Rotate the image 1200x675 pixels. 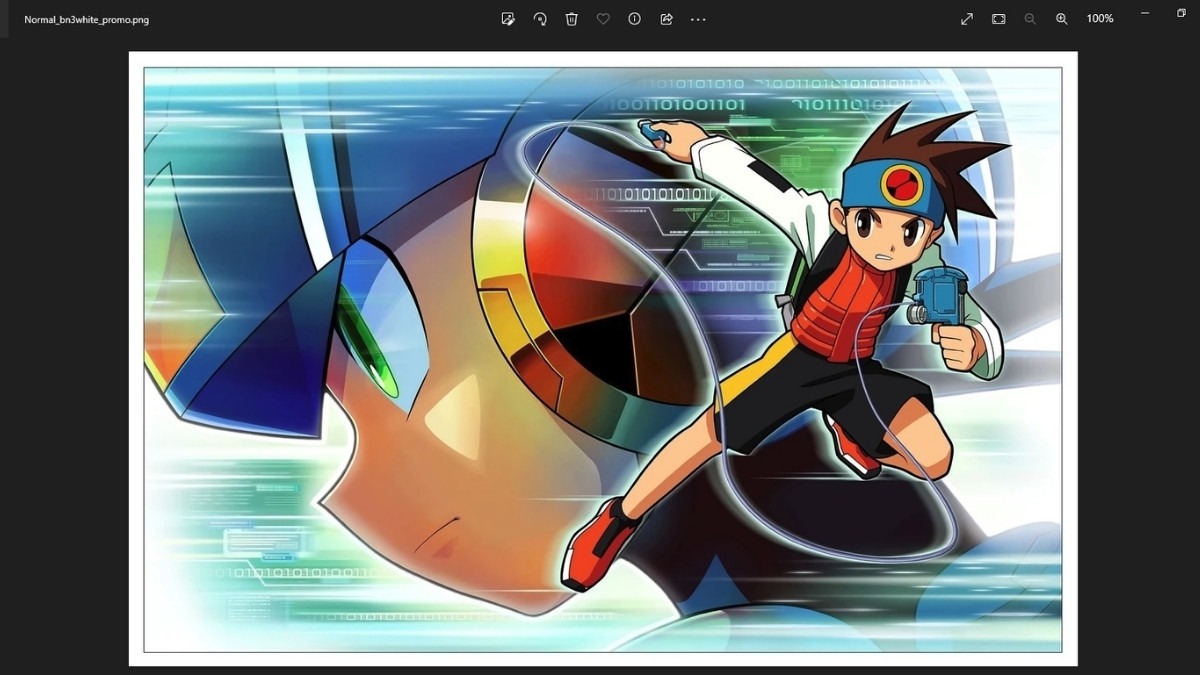click(x=540, y=19)
